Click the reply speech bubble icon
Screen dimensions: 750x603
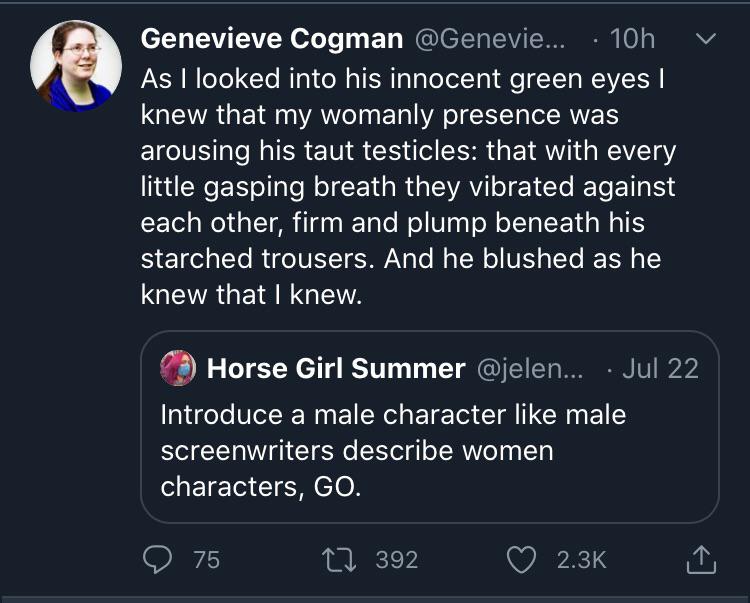pos(157,559)
